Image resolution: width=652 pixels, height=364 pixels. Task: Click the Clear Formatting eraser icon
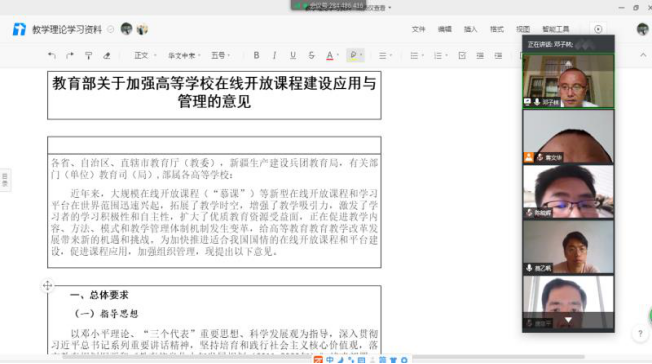107,55
